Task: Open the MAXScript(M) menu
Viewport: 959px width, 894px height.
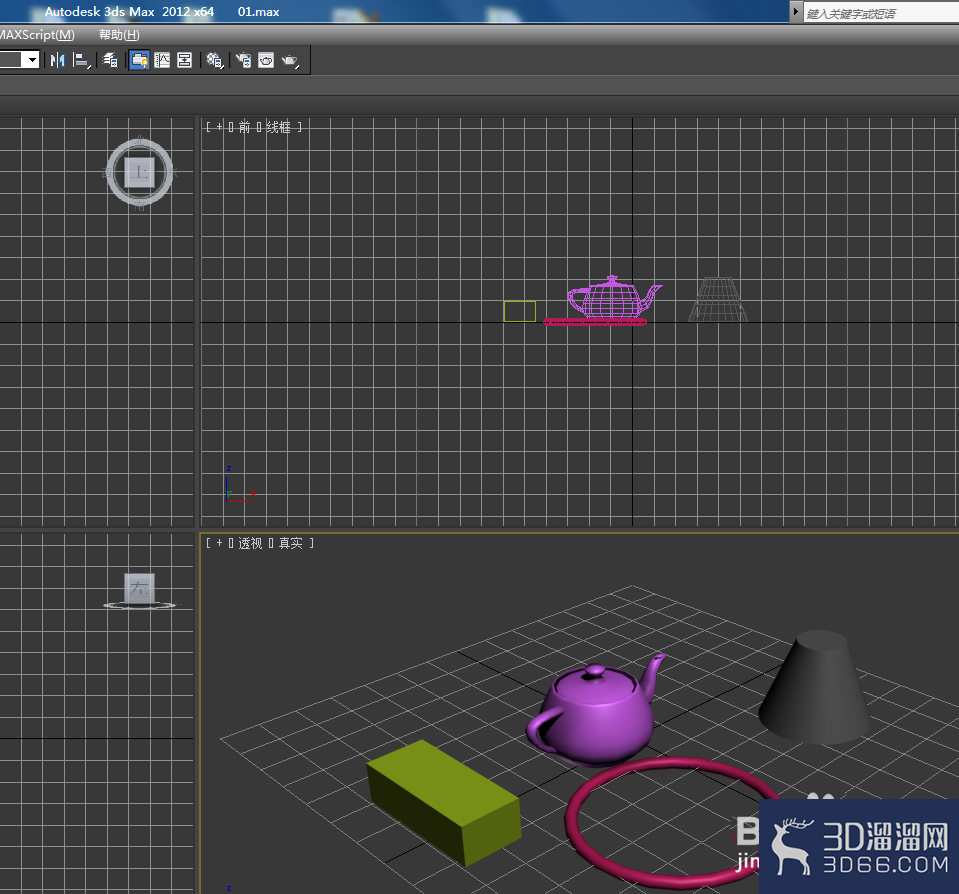Action: (x=38, y=34)
